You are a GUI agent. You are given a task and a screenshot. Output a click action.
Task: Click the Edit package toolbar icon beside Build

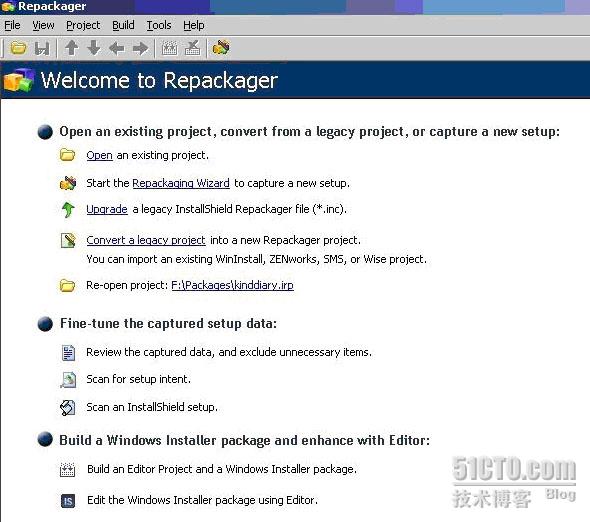193,48
